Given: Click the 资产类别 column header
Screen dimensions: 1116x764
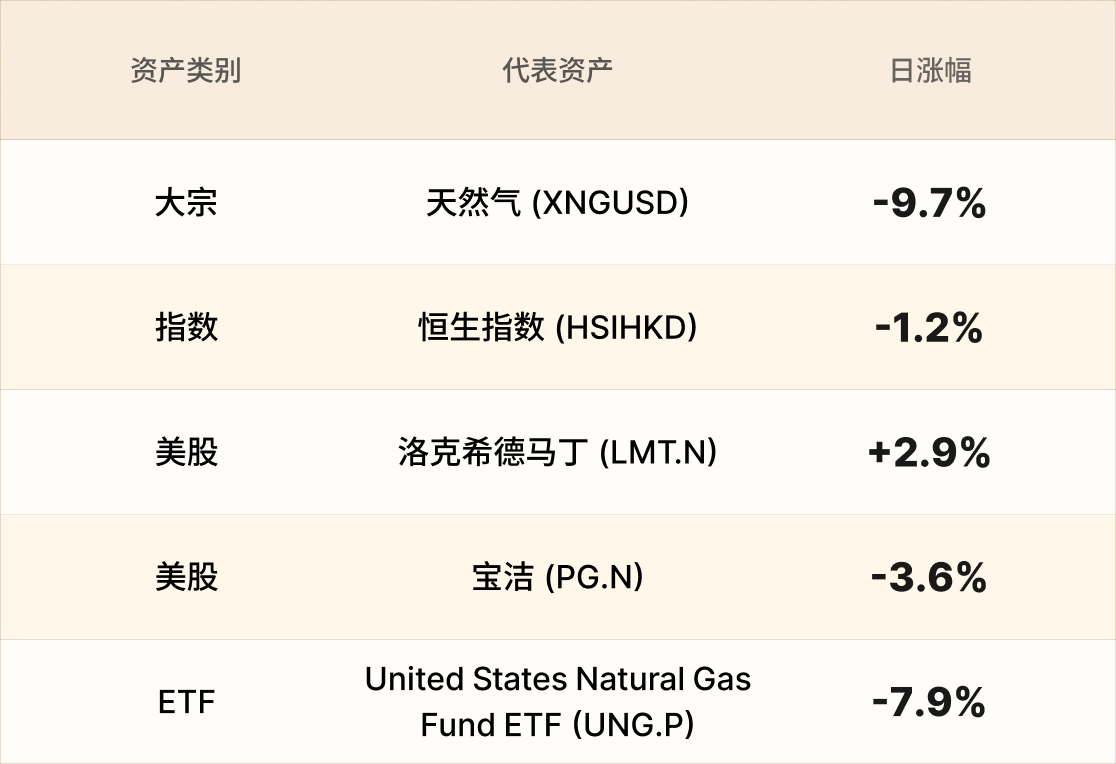Looking at the screenshot, I should point(186,71).
